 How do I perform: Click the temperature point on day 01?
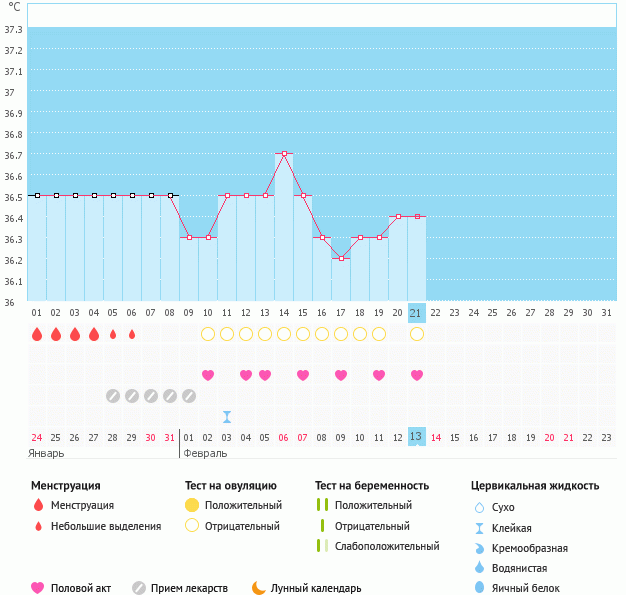click(x=37, y=196)
